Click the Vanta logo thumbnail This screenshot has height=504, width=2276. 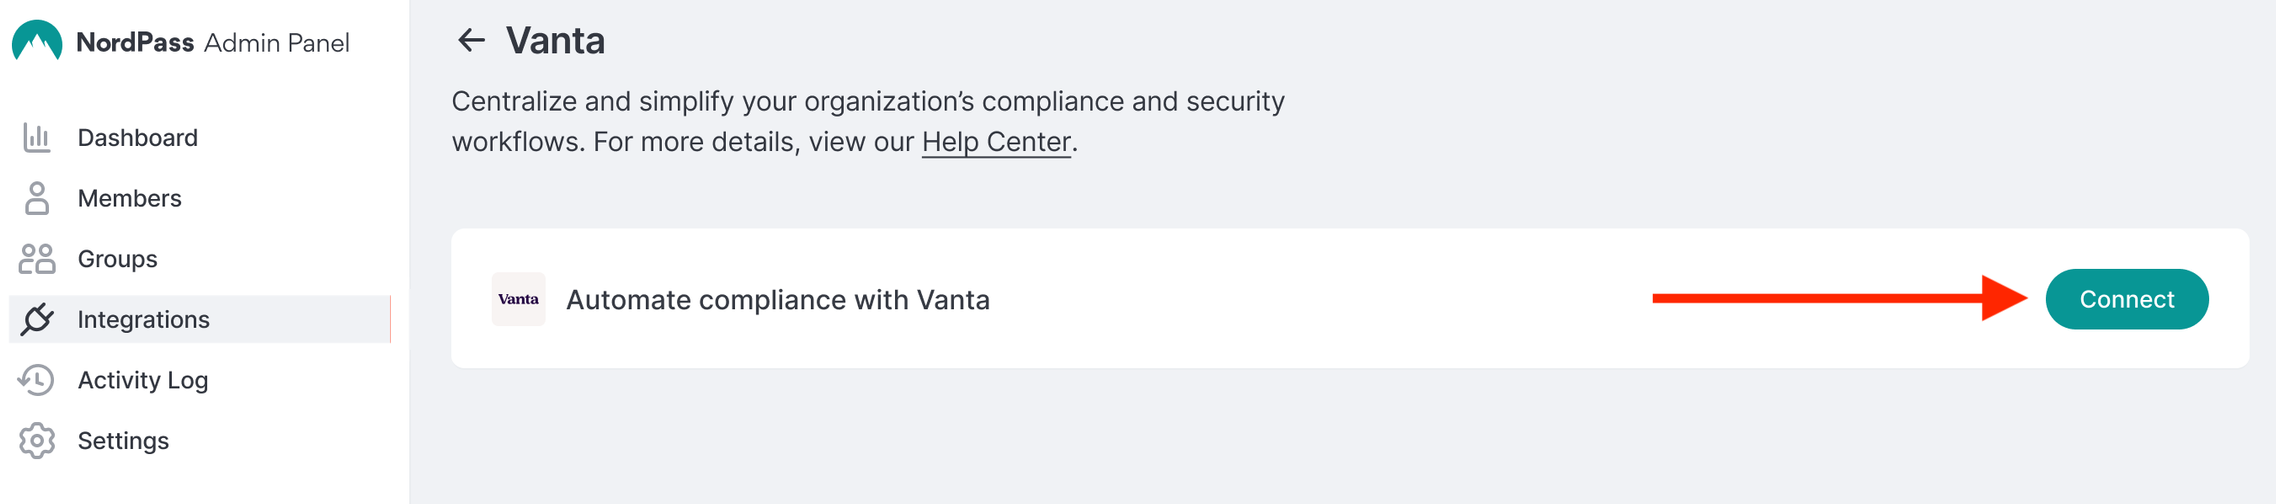518,299
